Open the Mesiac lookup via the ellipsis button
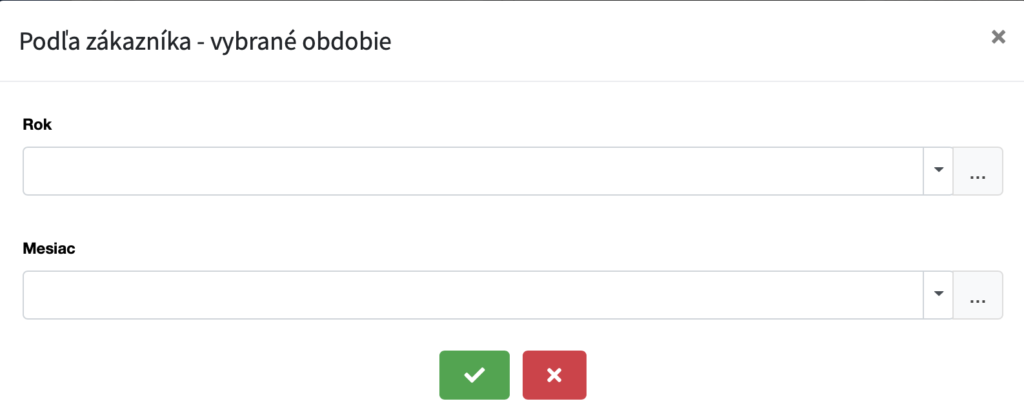 (978, 295)
